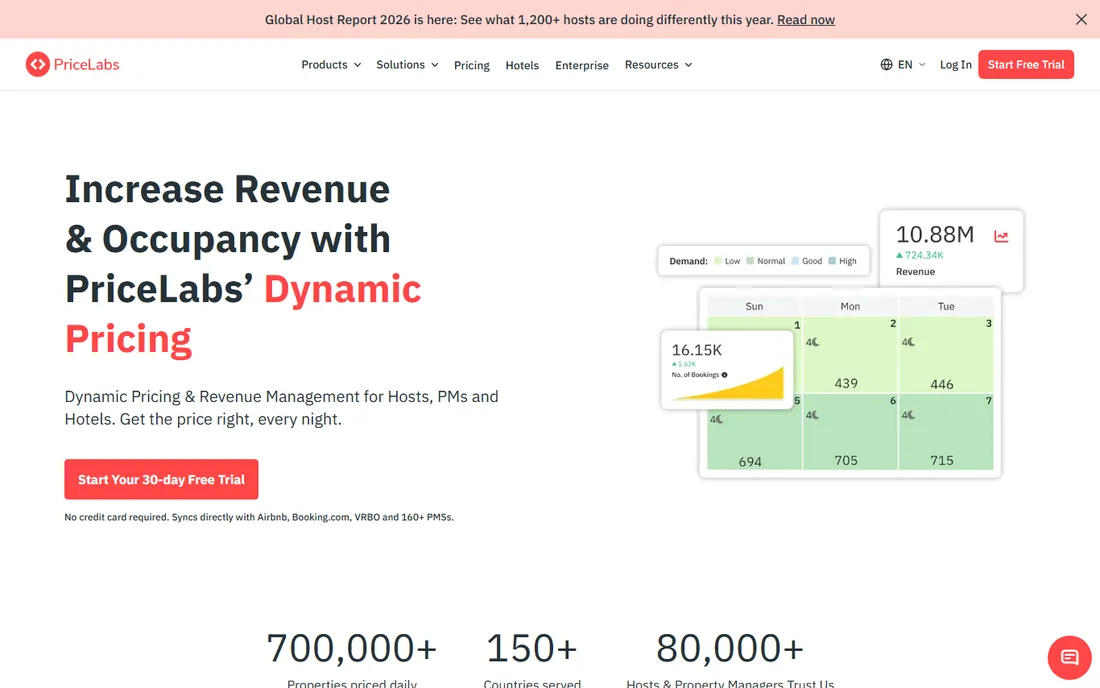Click the moon icon in day 7 cell
Viewport: 1100px width, 688px height.
[x=911, y=415]
